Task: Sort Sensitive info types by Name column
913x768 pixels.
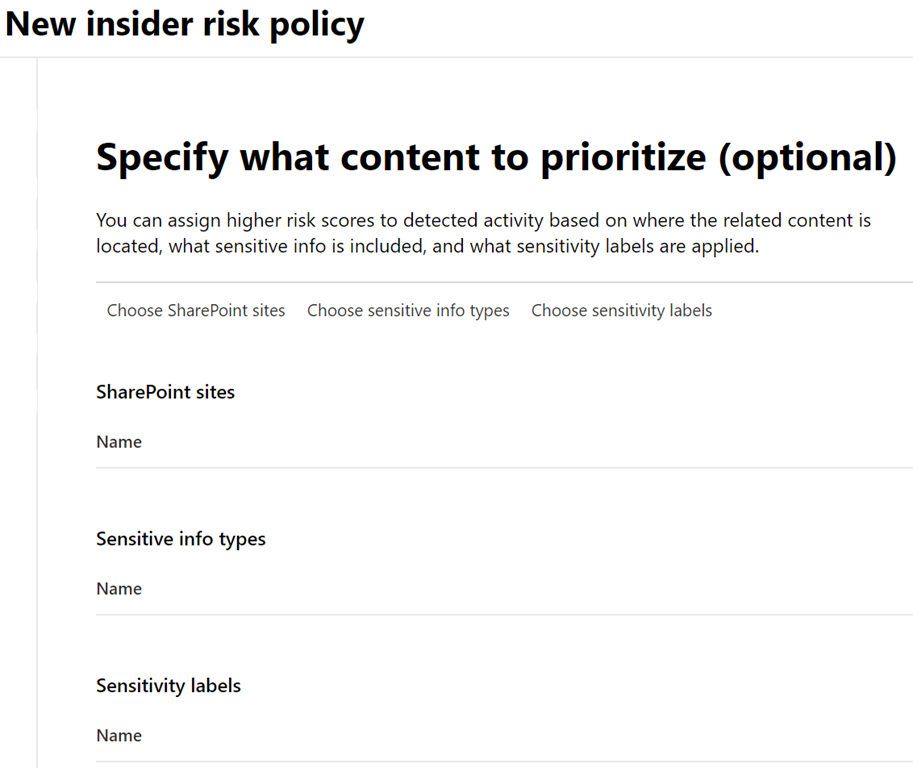Action: coord(119,589)
